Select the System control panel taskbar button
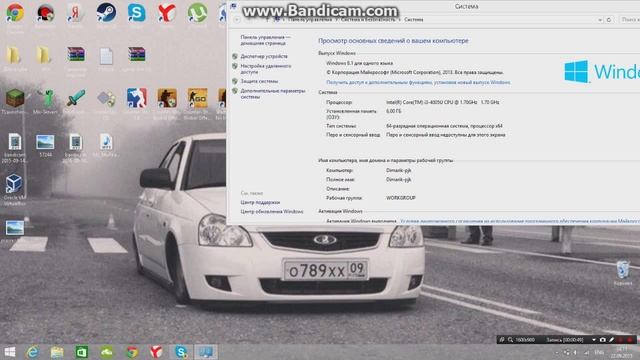This screenshot has width=640, height=360. click(x=206, y=352)
